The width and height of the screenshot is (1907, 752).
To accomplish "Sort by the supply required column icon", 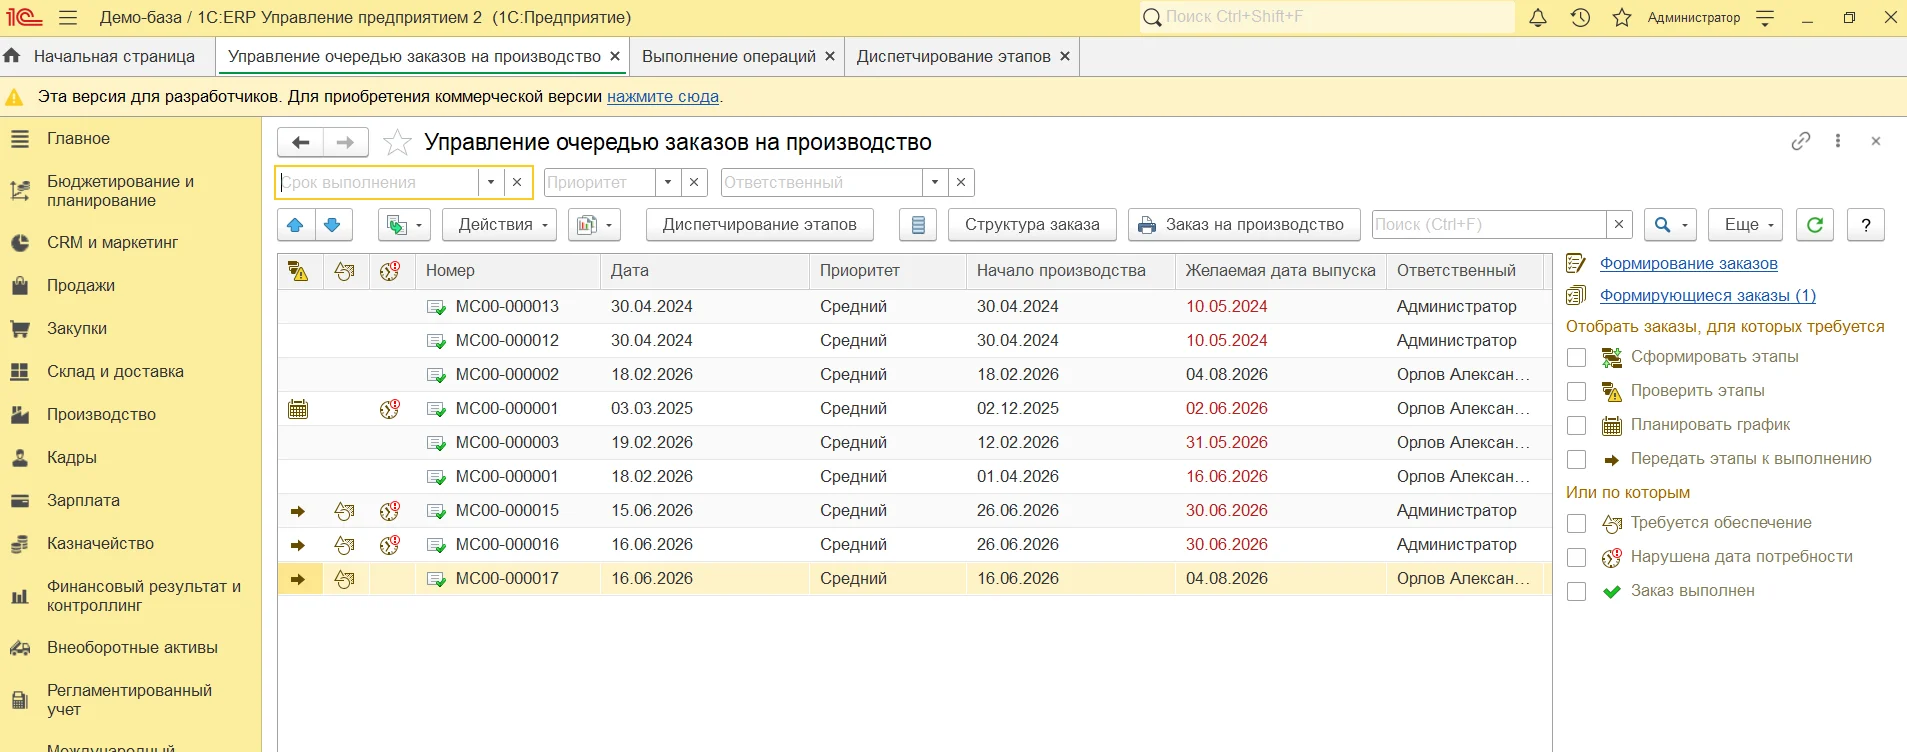I will point(345,271).
